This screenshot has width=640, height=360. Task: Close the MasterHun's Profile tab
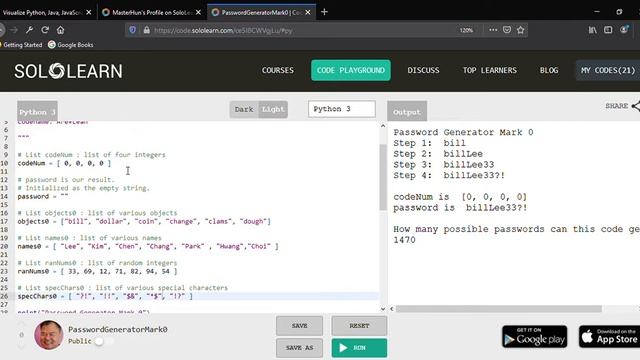[198, 12]
